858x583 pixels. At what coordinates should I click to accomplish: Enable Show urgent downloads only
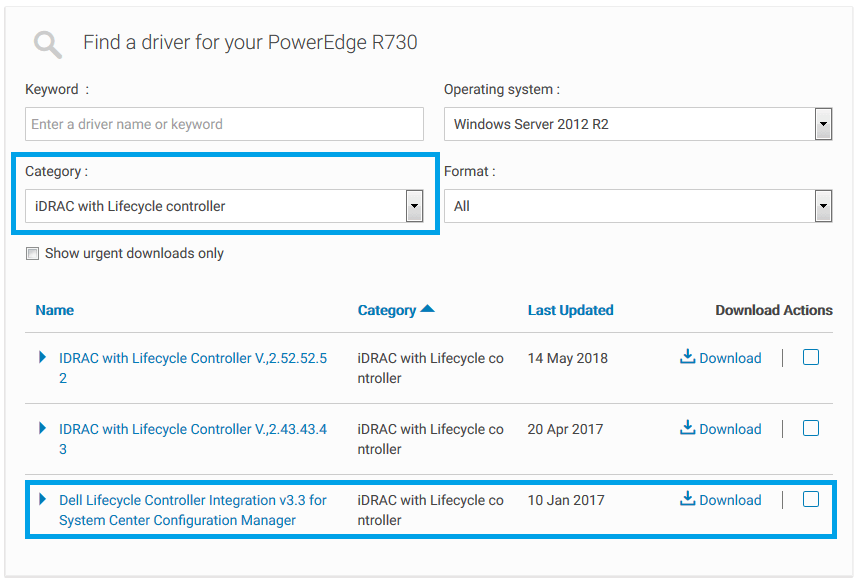pos(32,253)
